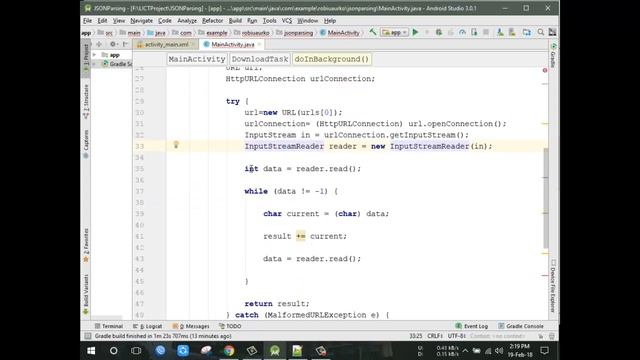Click the lock read-only icon in status bar
Image resolution: width=640 pixels, height=360 pixels.
pos(541,336)
